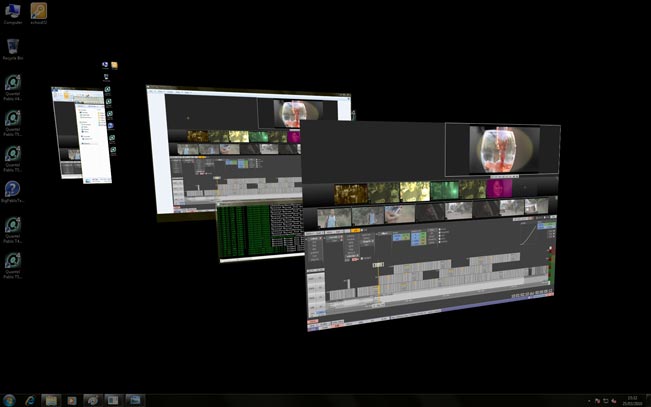Open the last Quantel Pablo desktop shortcut
Screen dimensions: 651x407
coord(13,260)
